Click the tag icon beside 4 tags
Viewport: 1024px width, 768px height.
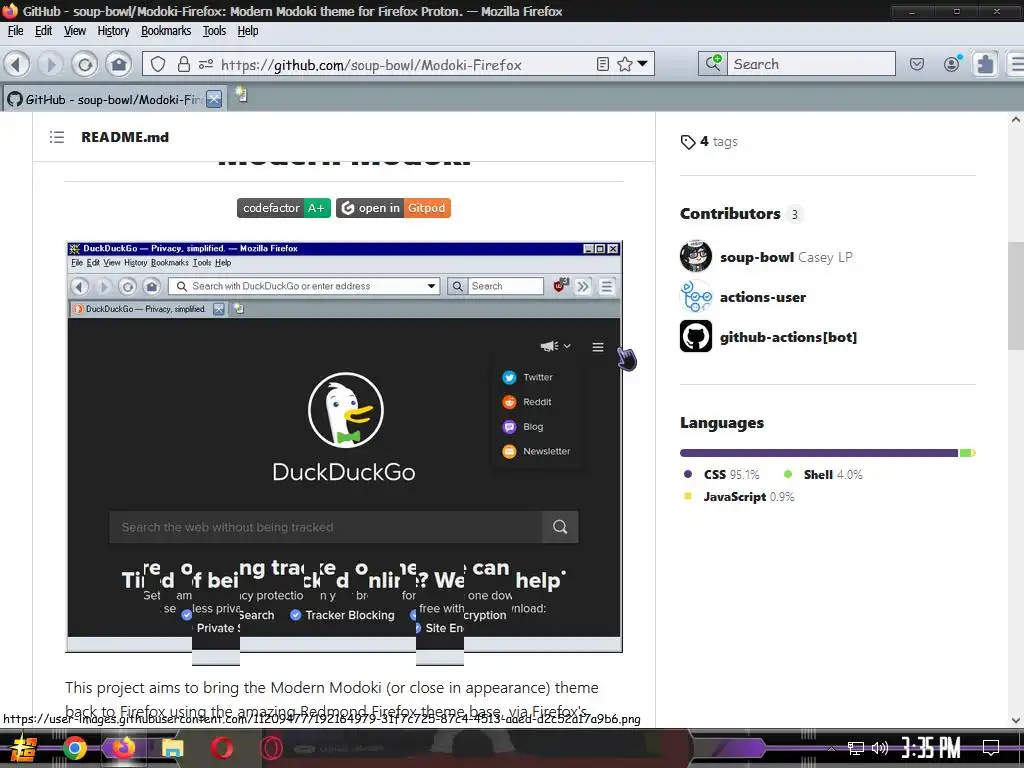[x=688, y=142]
